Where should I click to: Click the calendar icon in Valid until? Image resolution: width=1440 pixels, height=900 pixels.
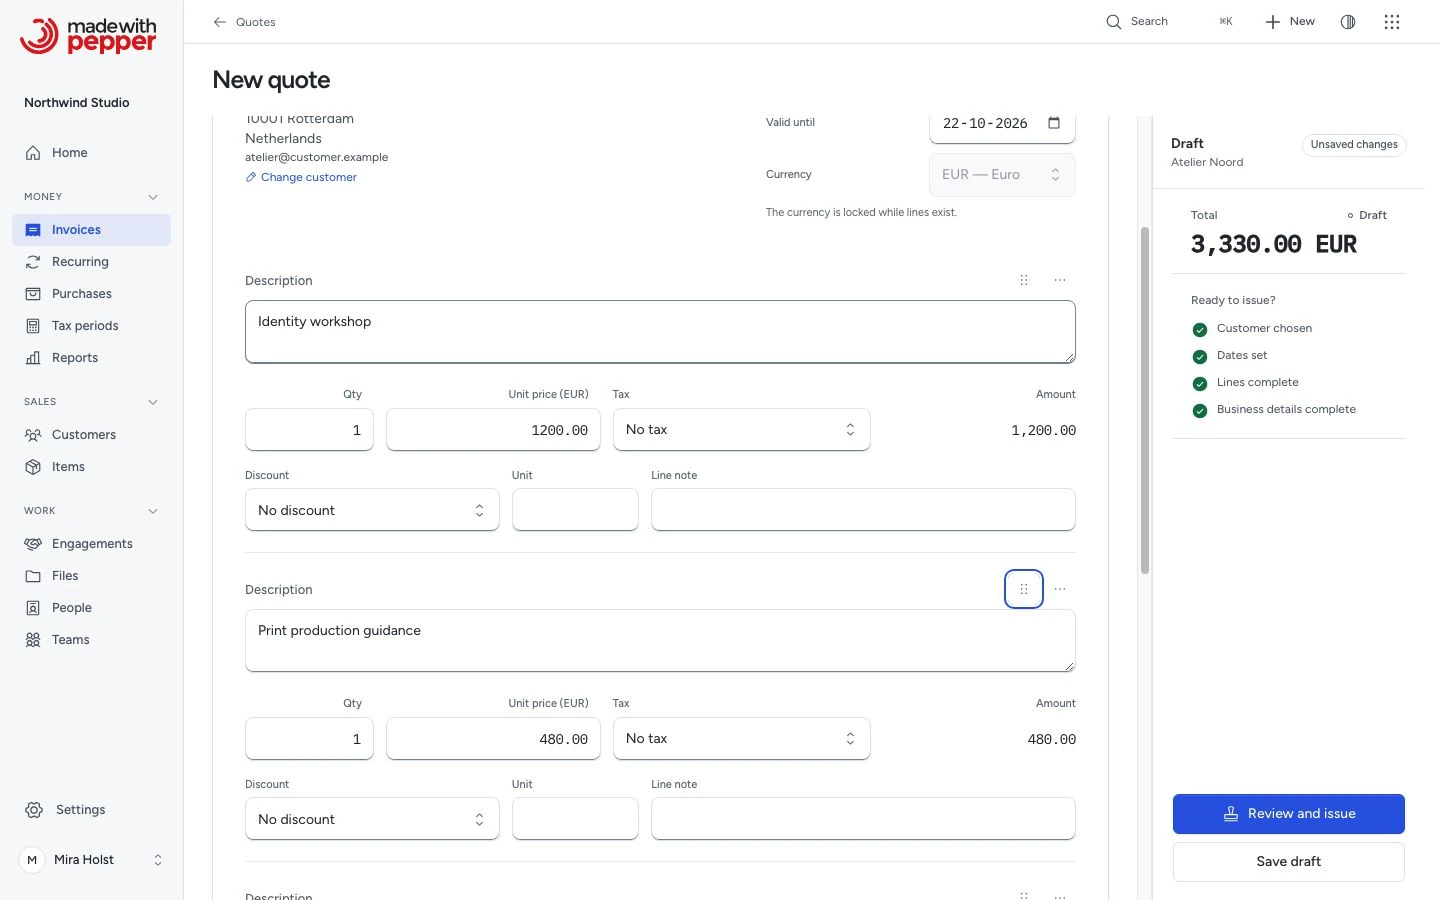[1054, 123]
